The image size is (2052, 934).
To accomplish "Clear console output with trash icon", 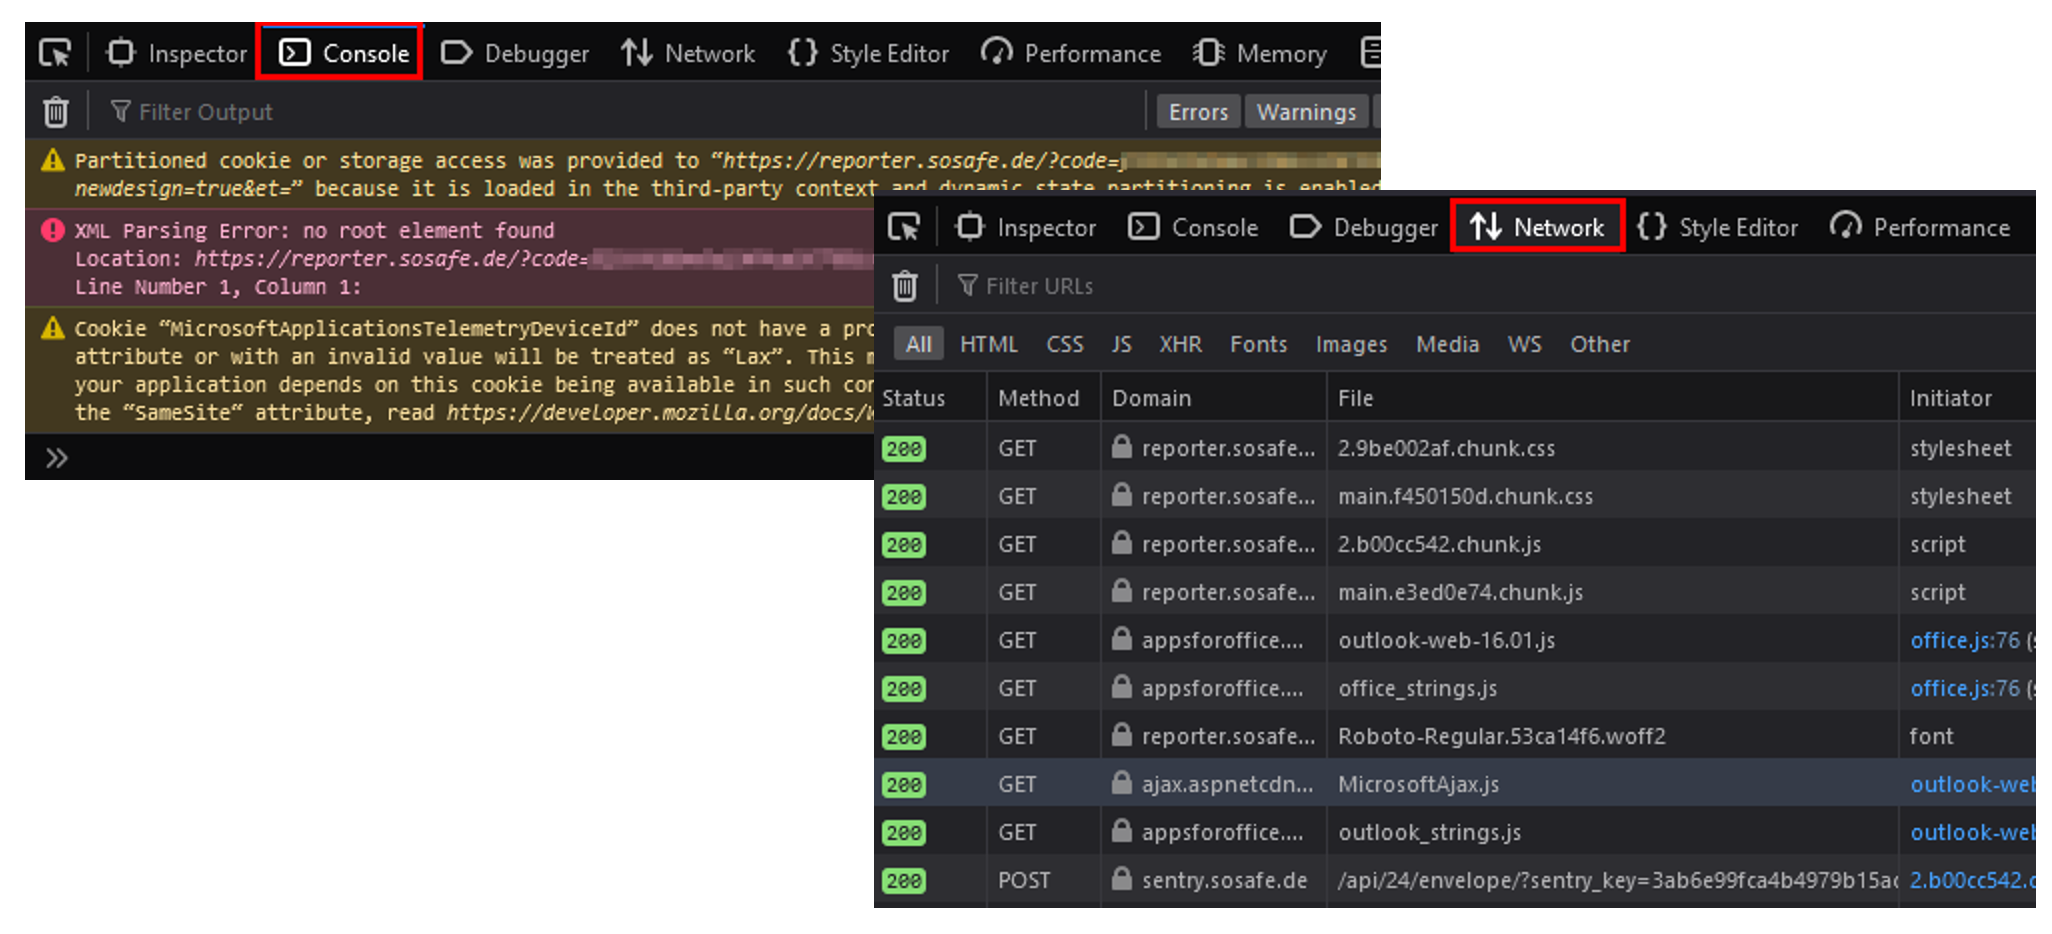I will [56, 112].
